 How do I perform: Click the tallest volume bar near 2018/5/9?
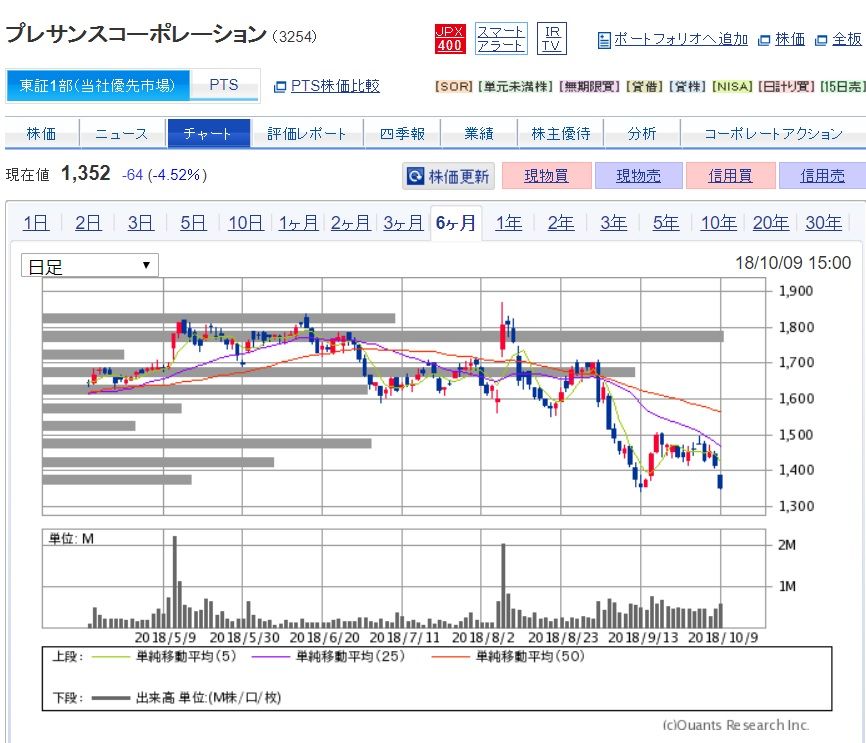(175, 581)
